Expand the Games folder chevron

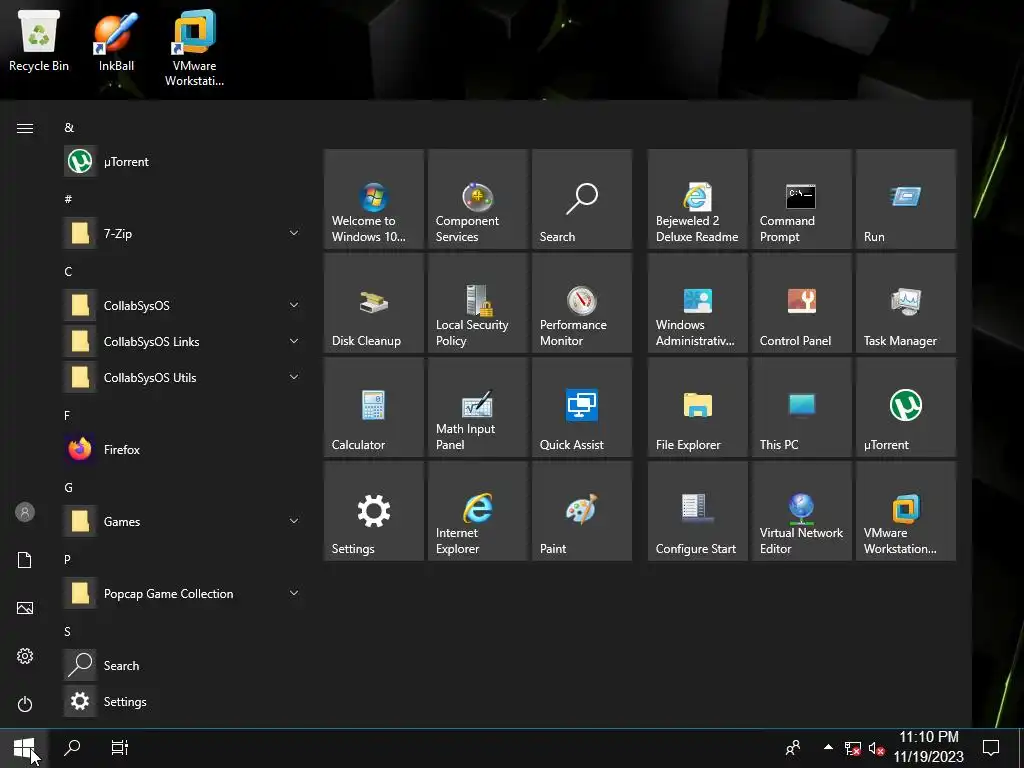(294, 521)
